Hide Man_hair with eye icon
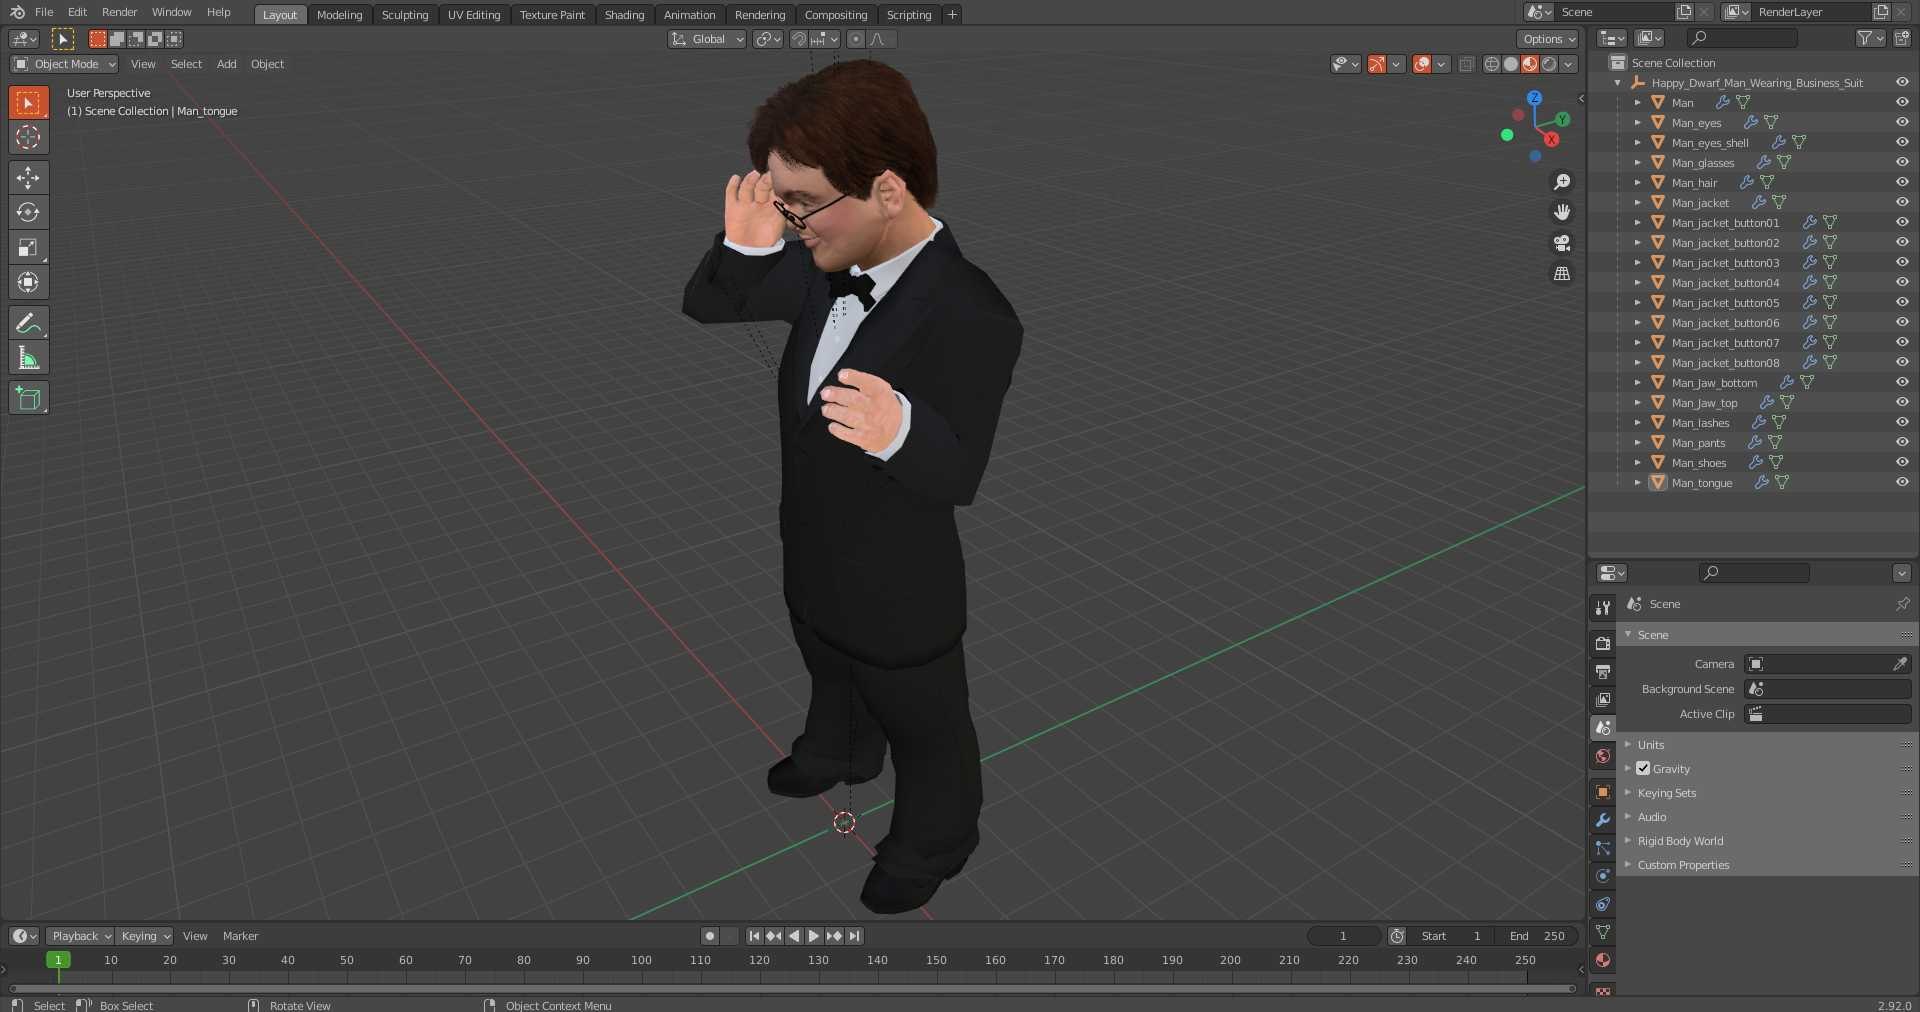 (x=1902, y=183)
